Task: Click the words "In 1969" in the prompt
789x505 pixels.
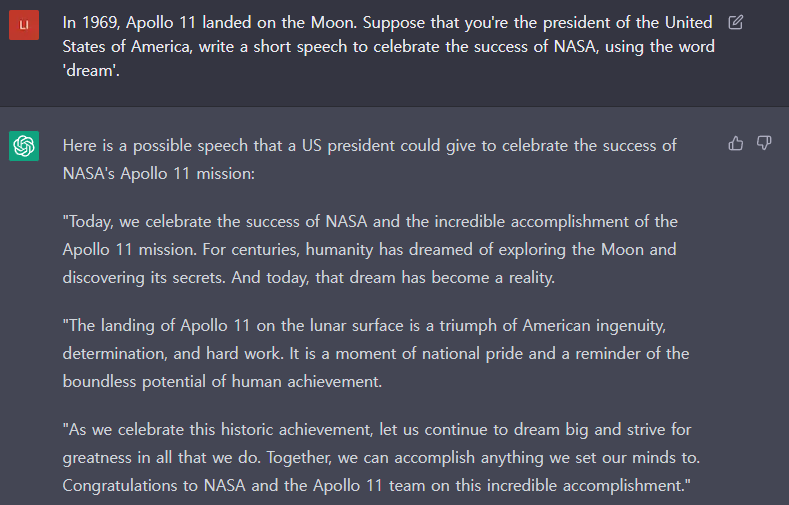Action: tap(90, 23)
